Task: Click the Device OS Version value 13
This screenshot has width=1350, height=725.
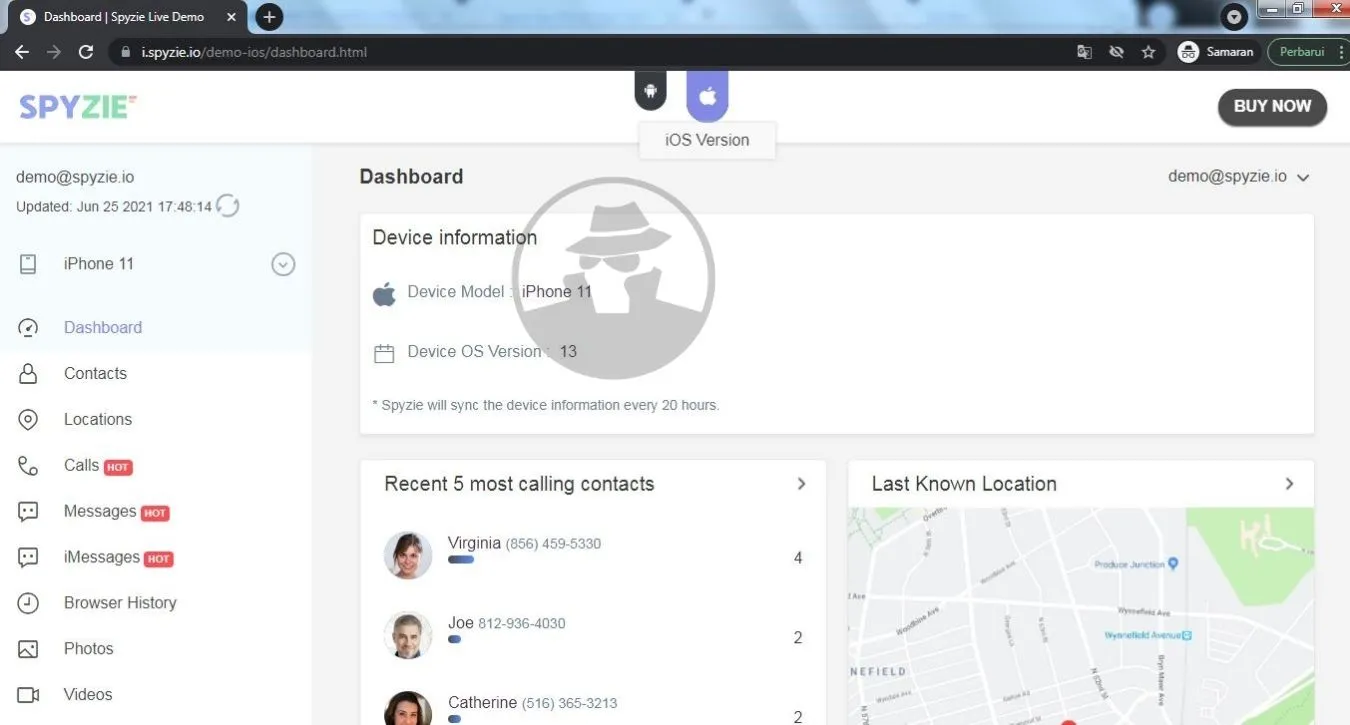Action: click(568, 352)
